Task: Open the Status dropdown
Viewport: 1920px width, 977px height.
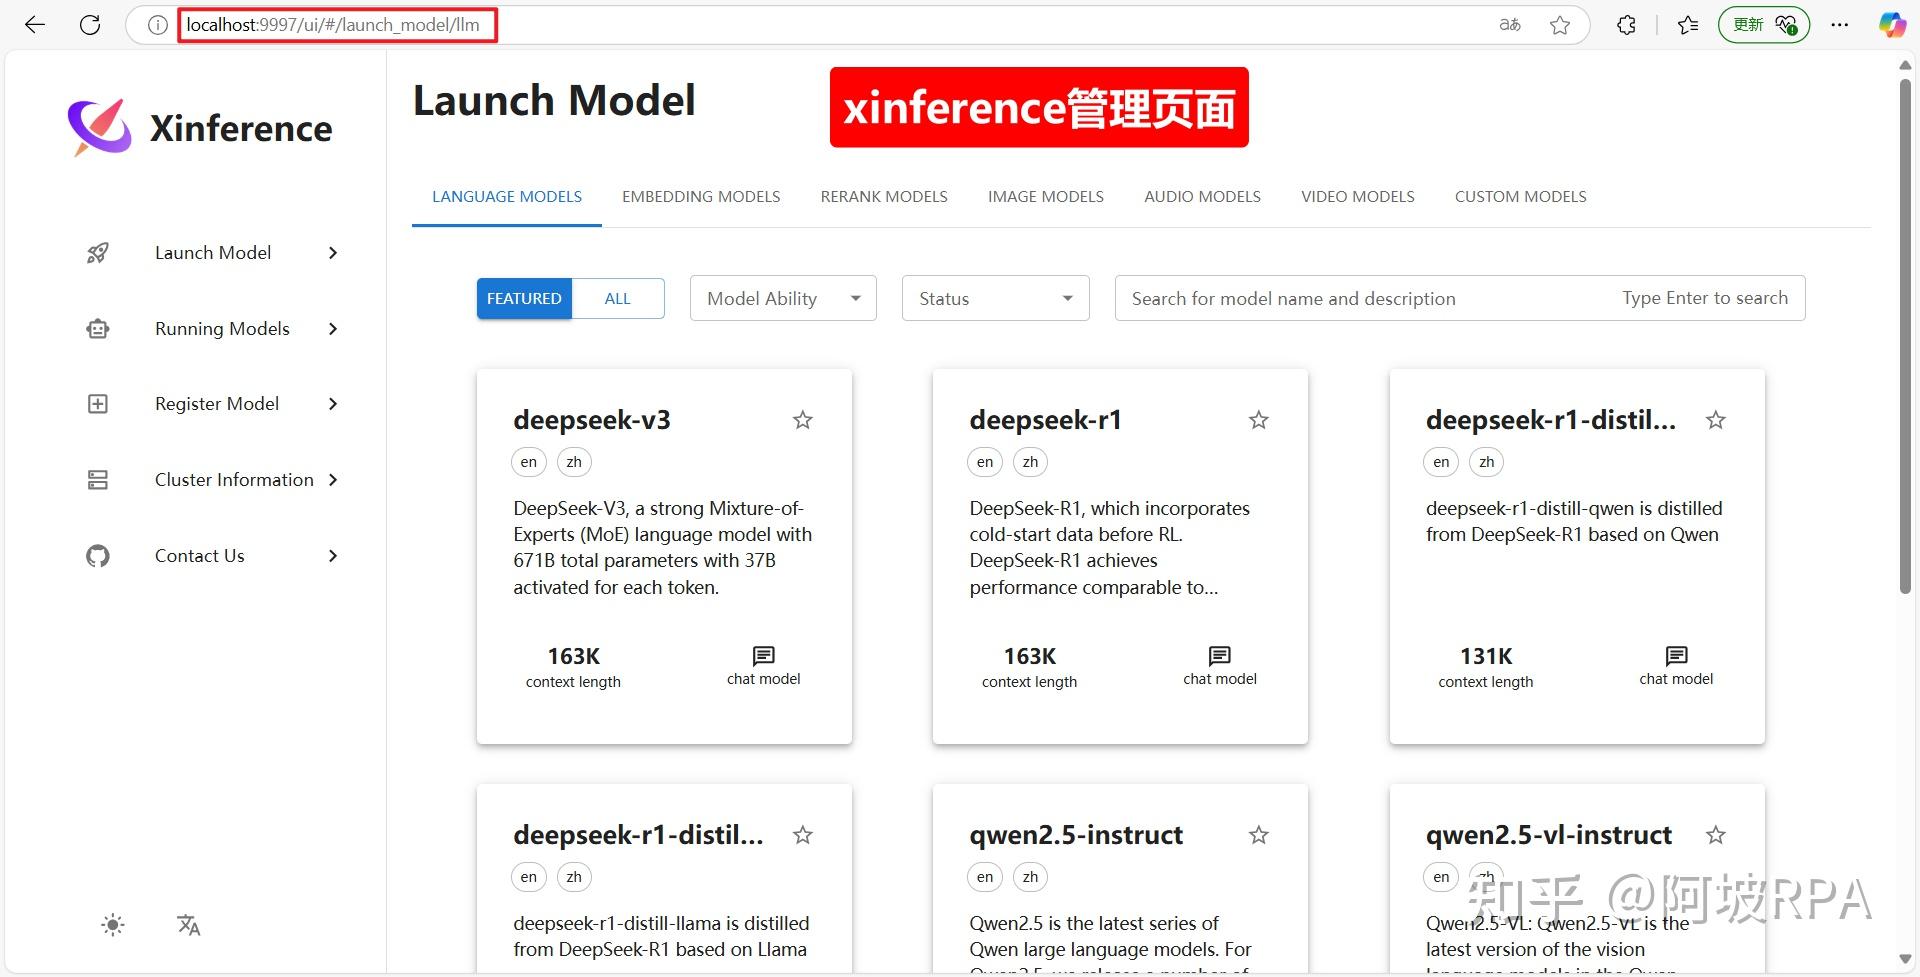Action: 993,297
